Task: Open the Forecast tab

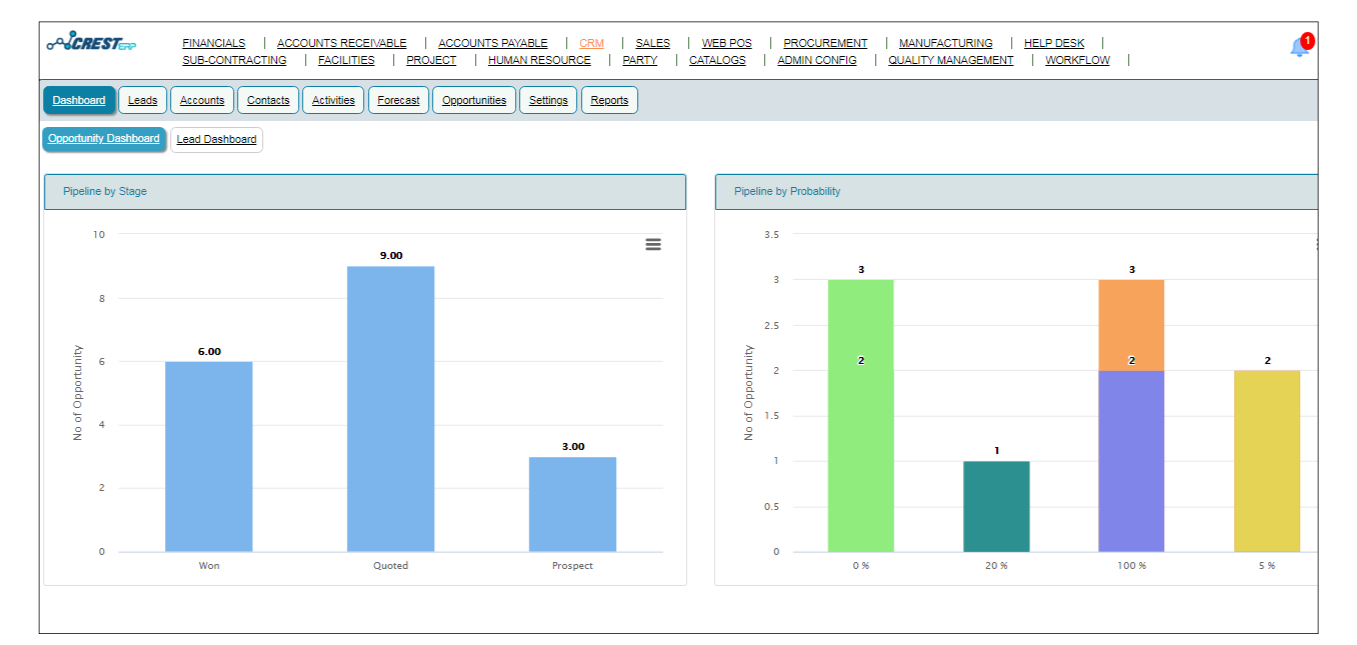Action: click(x=398, y=99)
